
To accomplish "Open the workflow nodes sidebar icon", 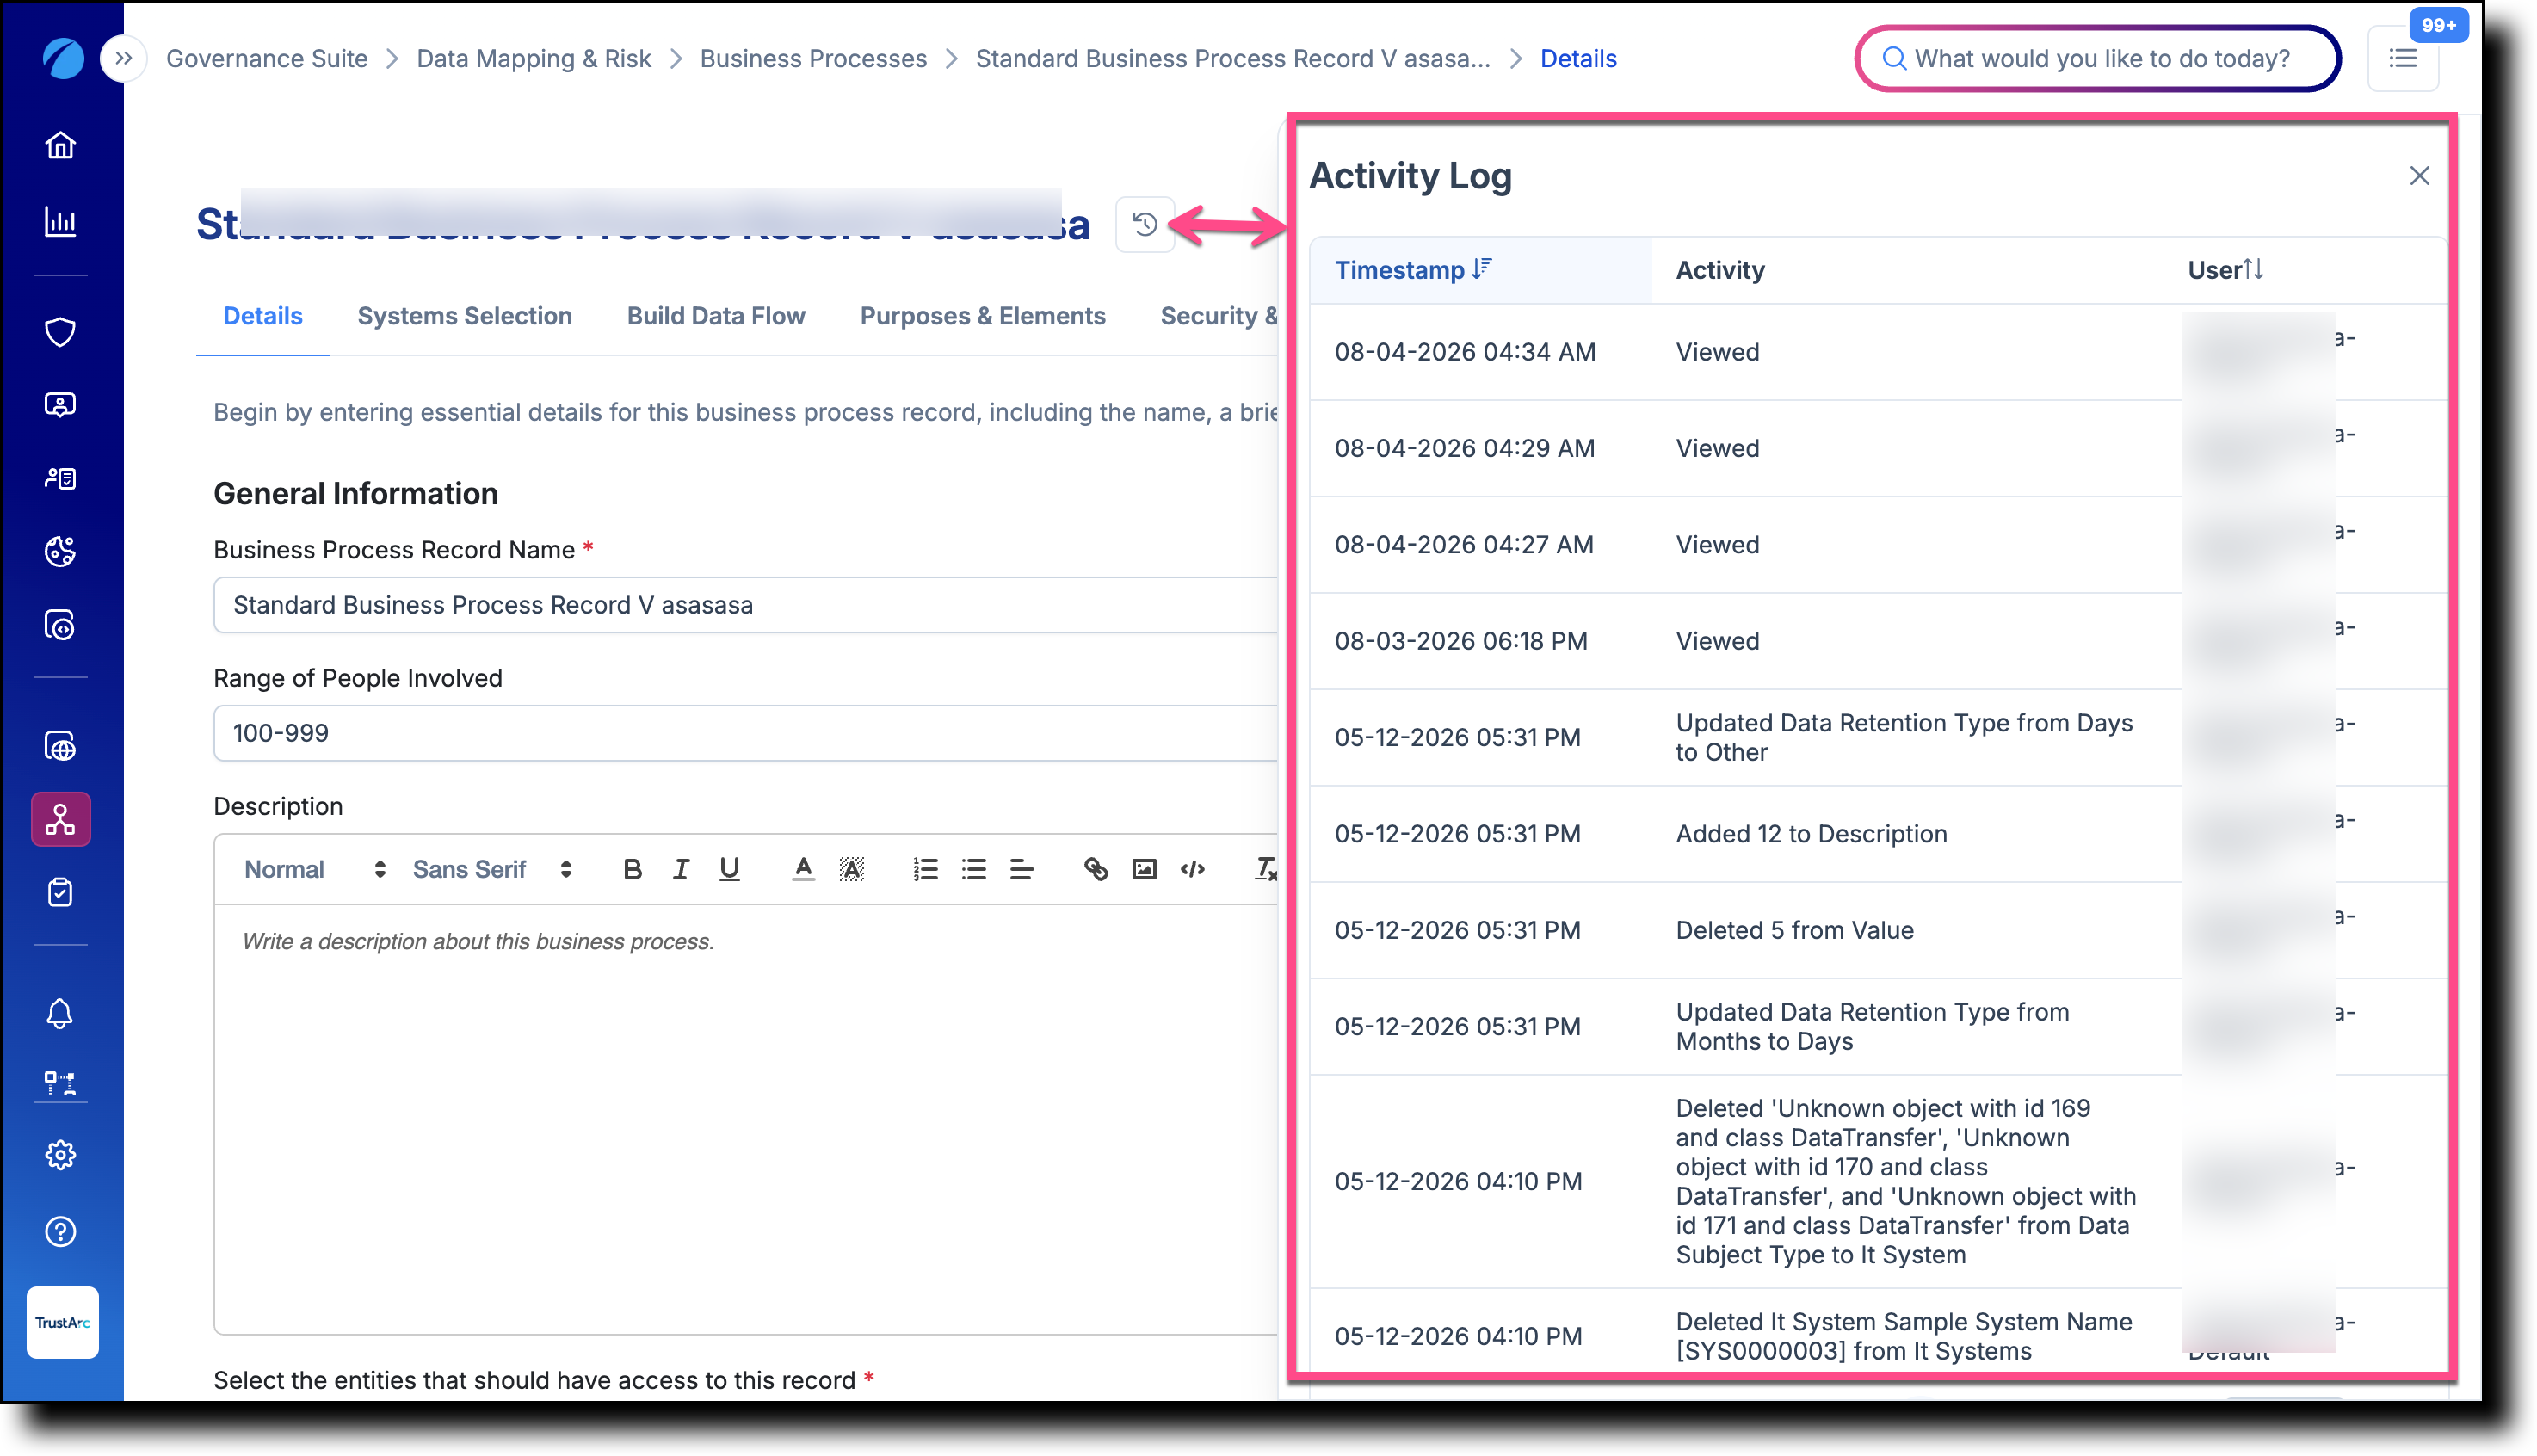I will 60,1083.
